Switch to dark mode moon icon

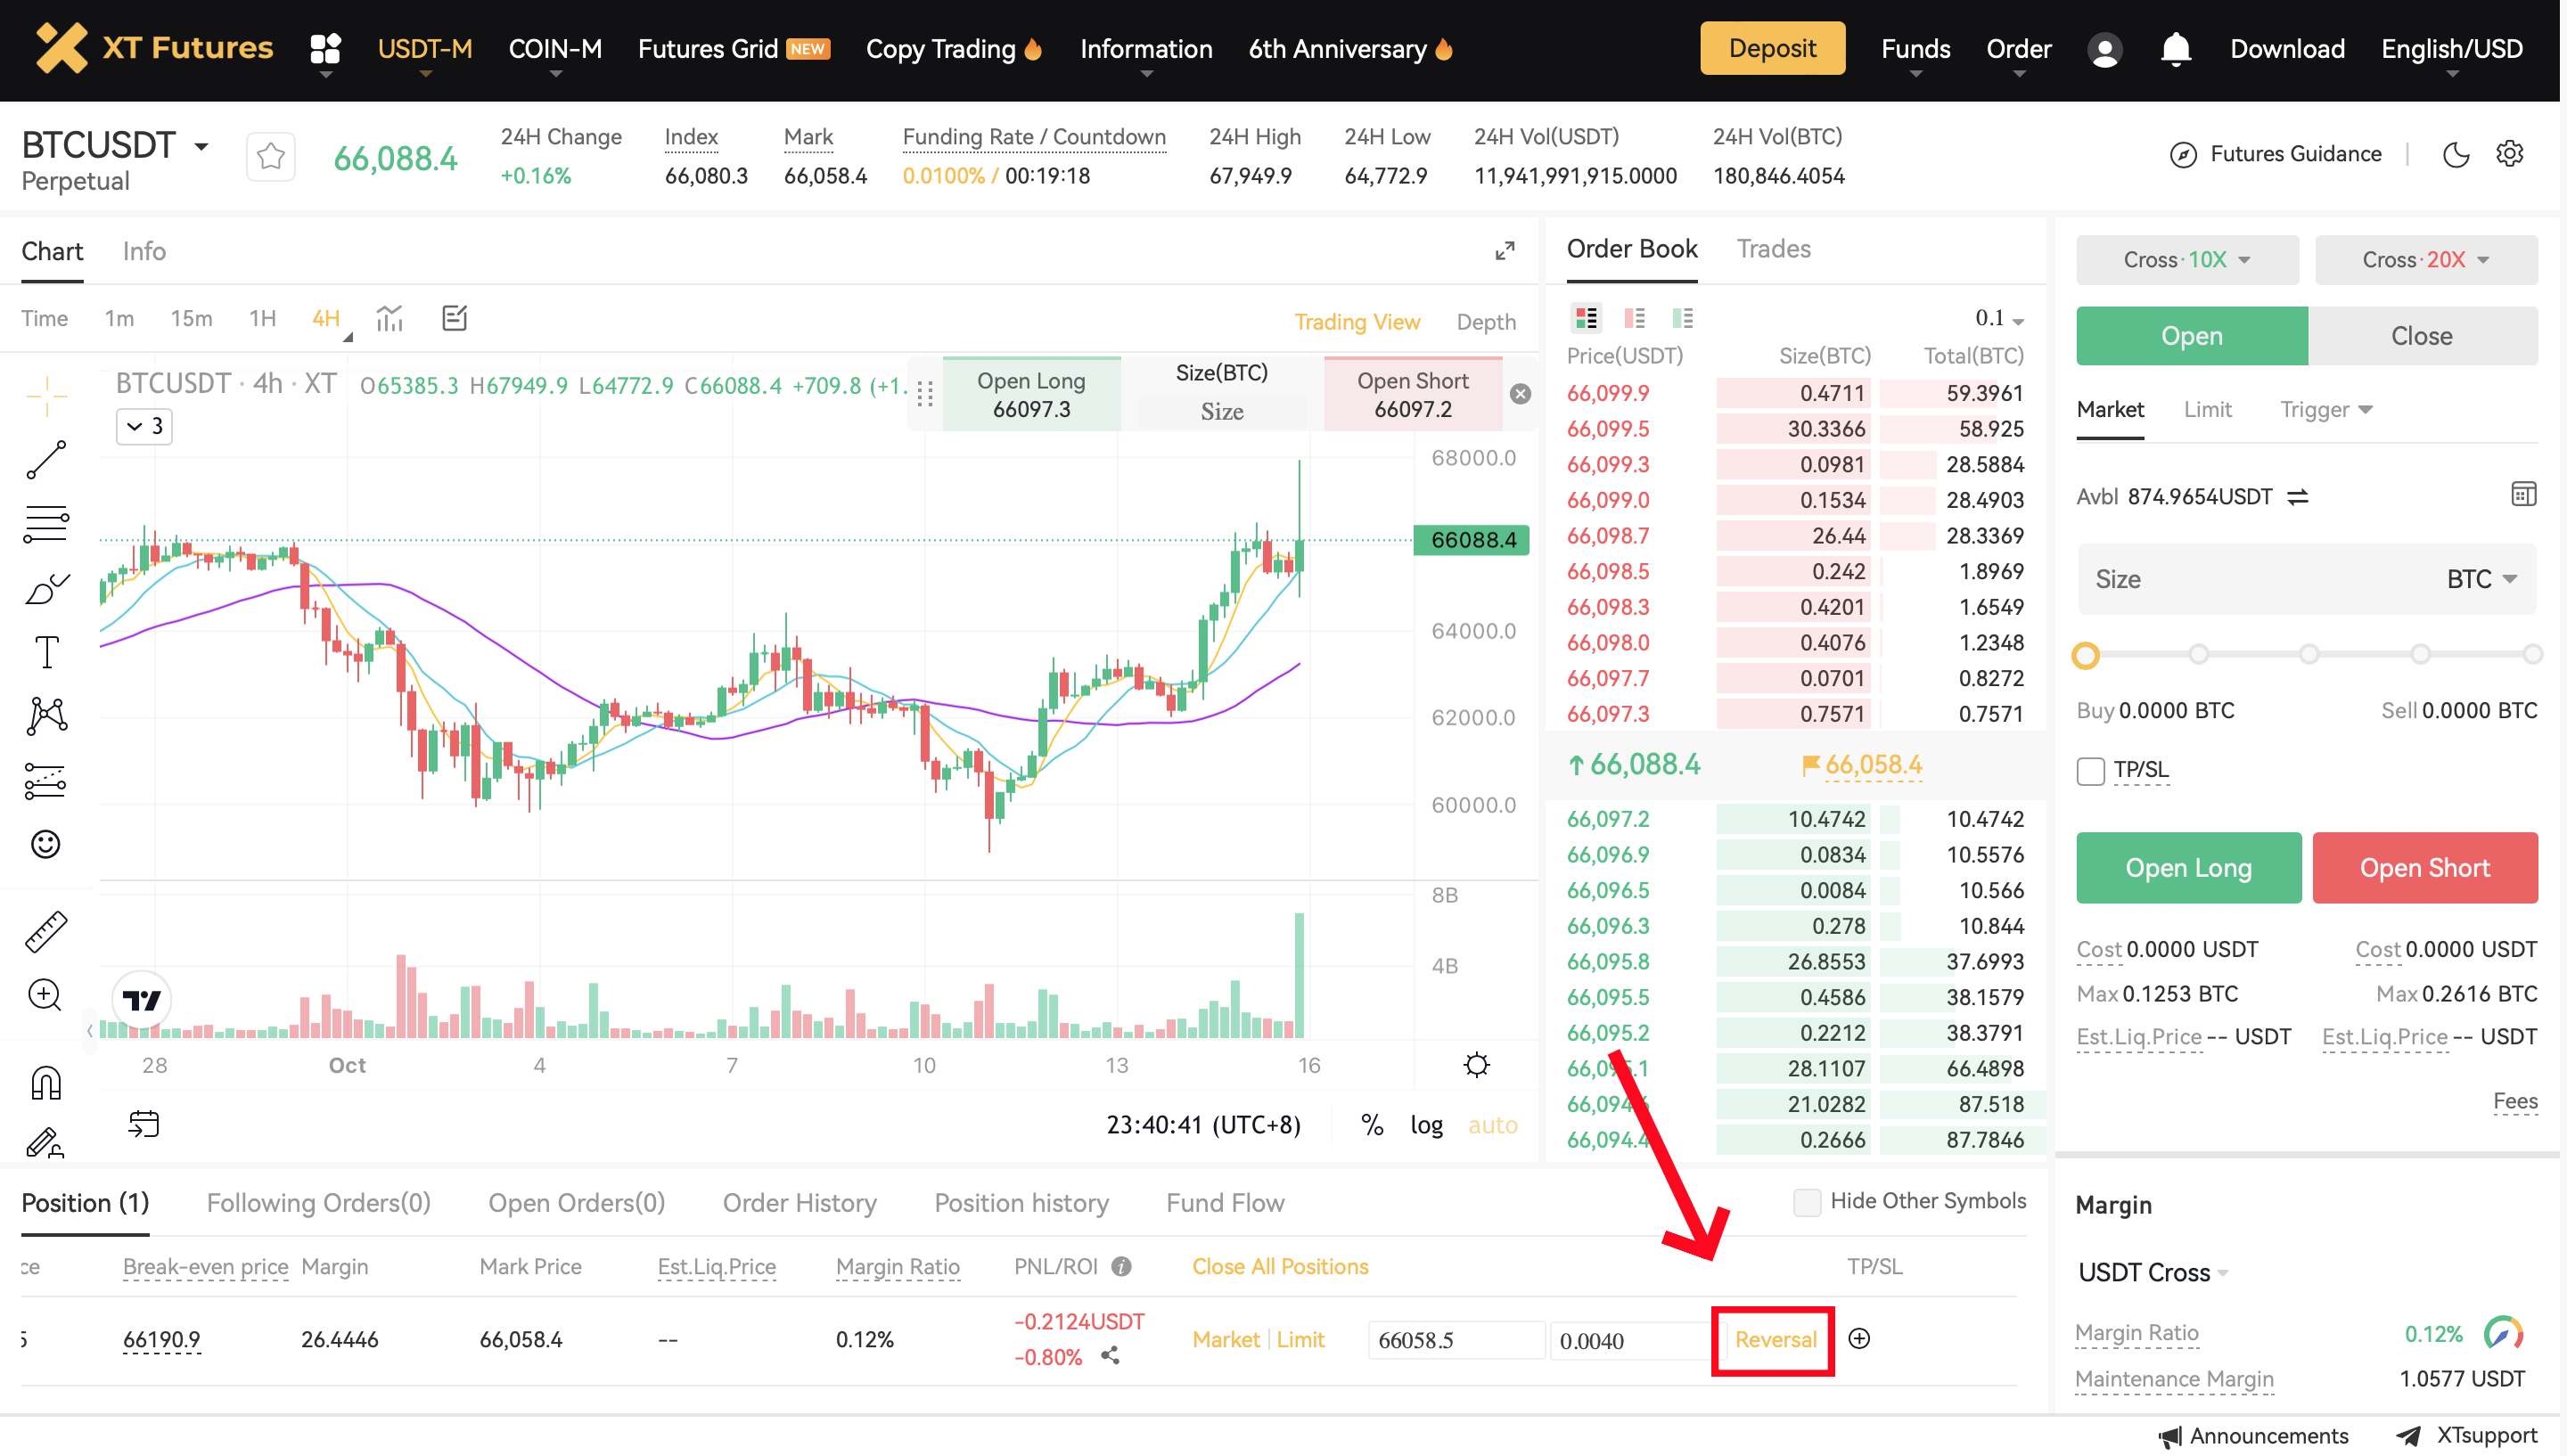(2455, 154)
